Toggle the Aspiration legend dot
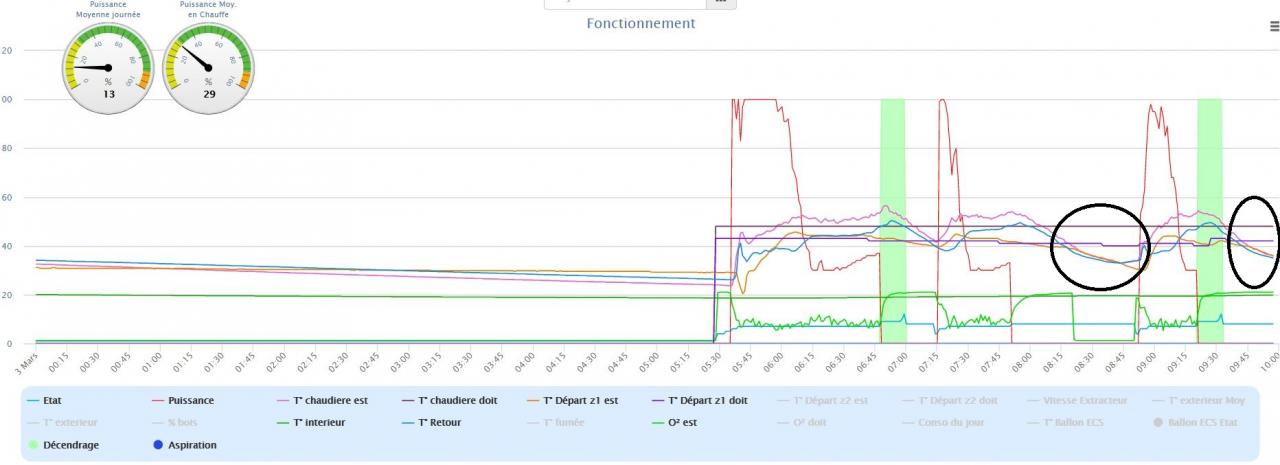This screenshot has height=465, width=1280. coord(158,445)
